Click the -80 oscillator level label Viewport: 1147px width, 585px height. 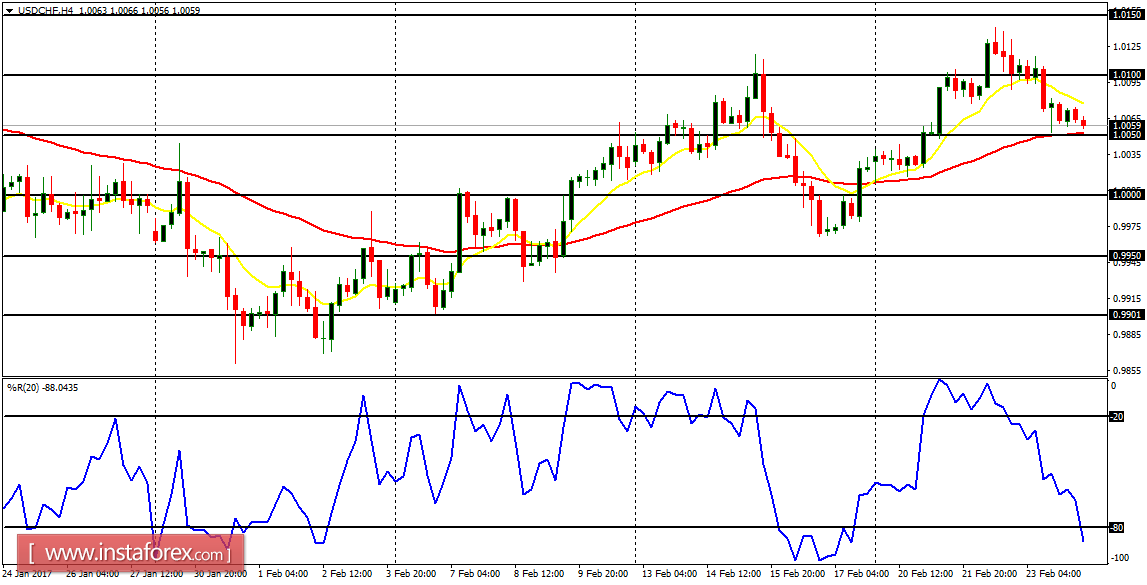tap(1116, 527)
